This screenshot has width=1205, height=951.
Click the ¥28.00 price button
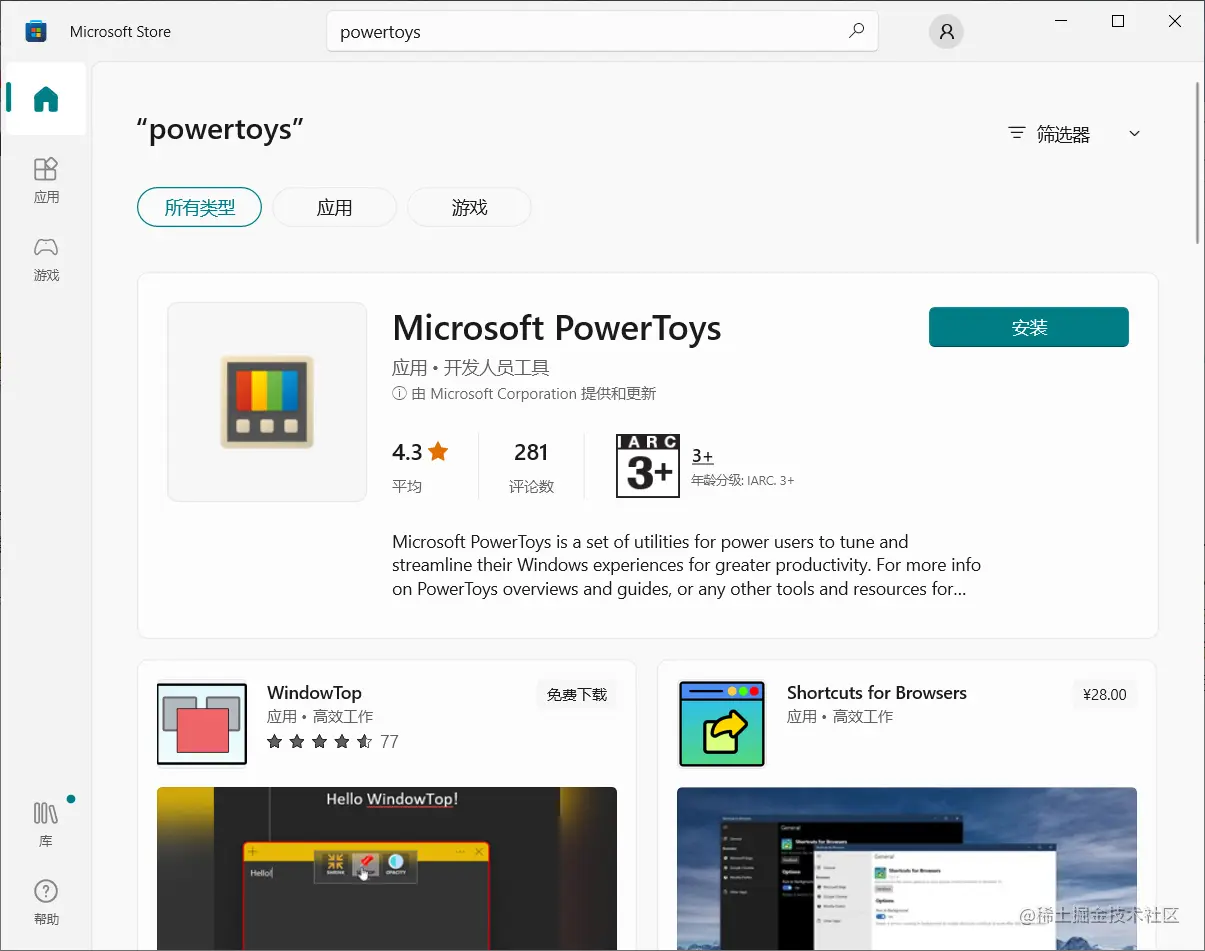pyautogui.click(x=1104, y=694)
